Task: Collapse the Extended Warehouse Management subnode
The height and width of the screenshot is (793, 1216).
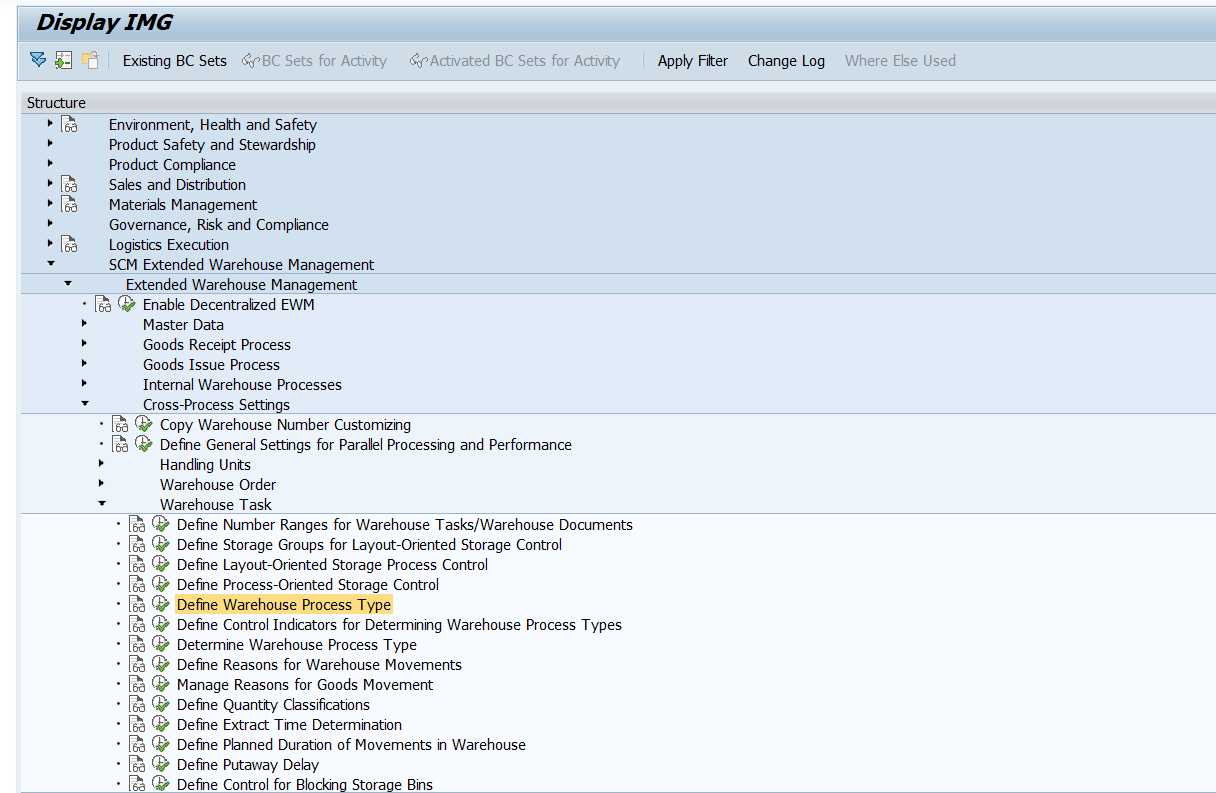Action: coord(67,284)
